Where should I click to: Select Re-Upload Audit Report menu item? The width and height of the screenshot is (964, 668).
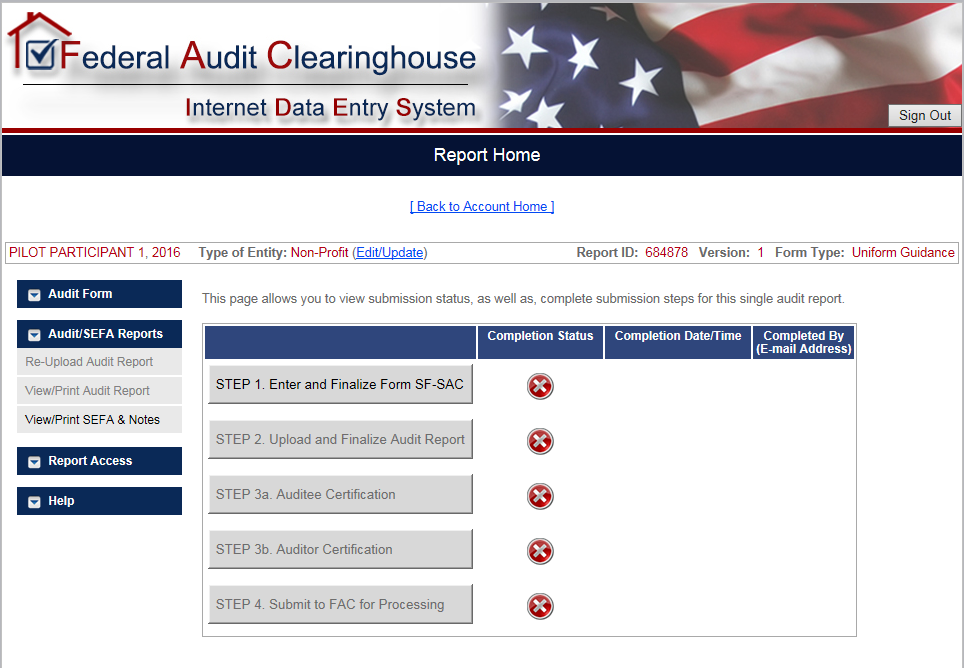pos(100,362)
